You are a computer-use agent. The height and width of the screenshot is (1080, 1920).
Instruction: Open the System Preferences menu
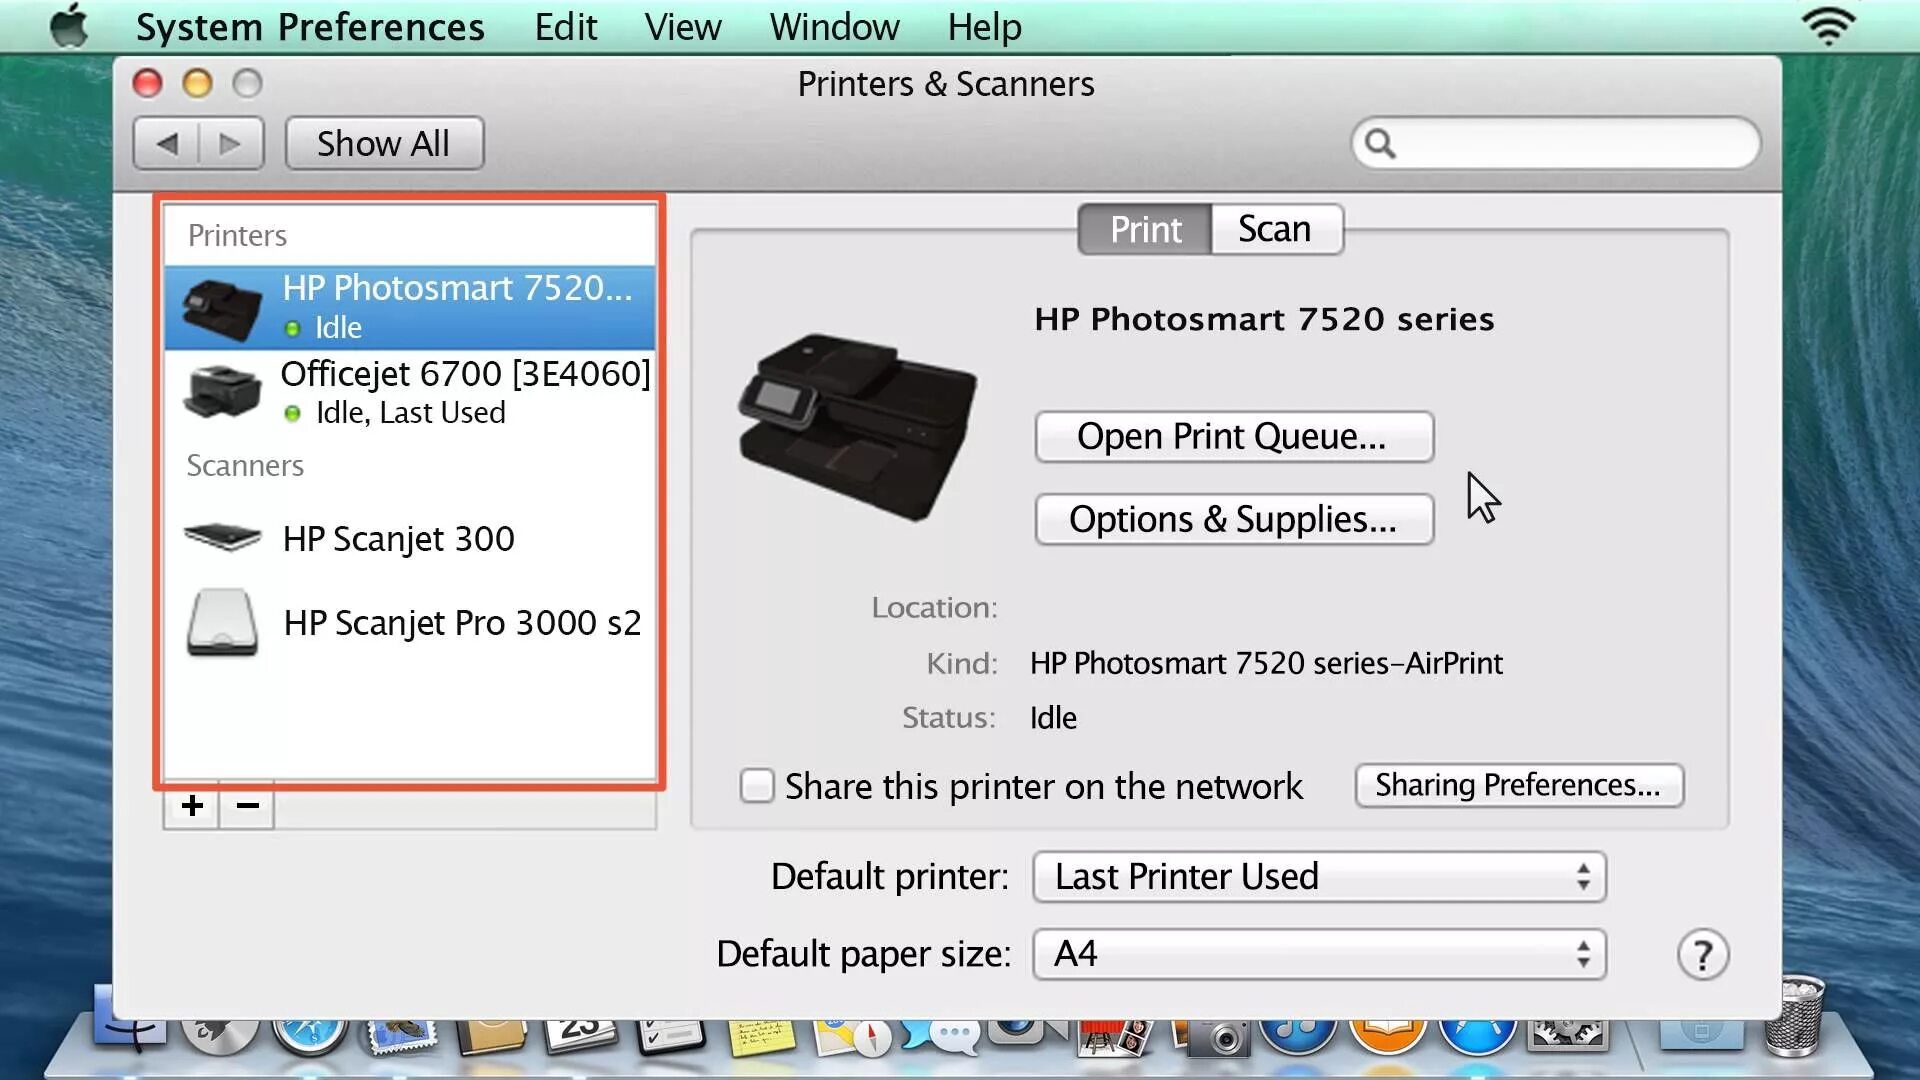coord(310,27)
